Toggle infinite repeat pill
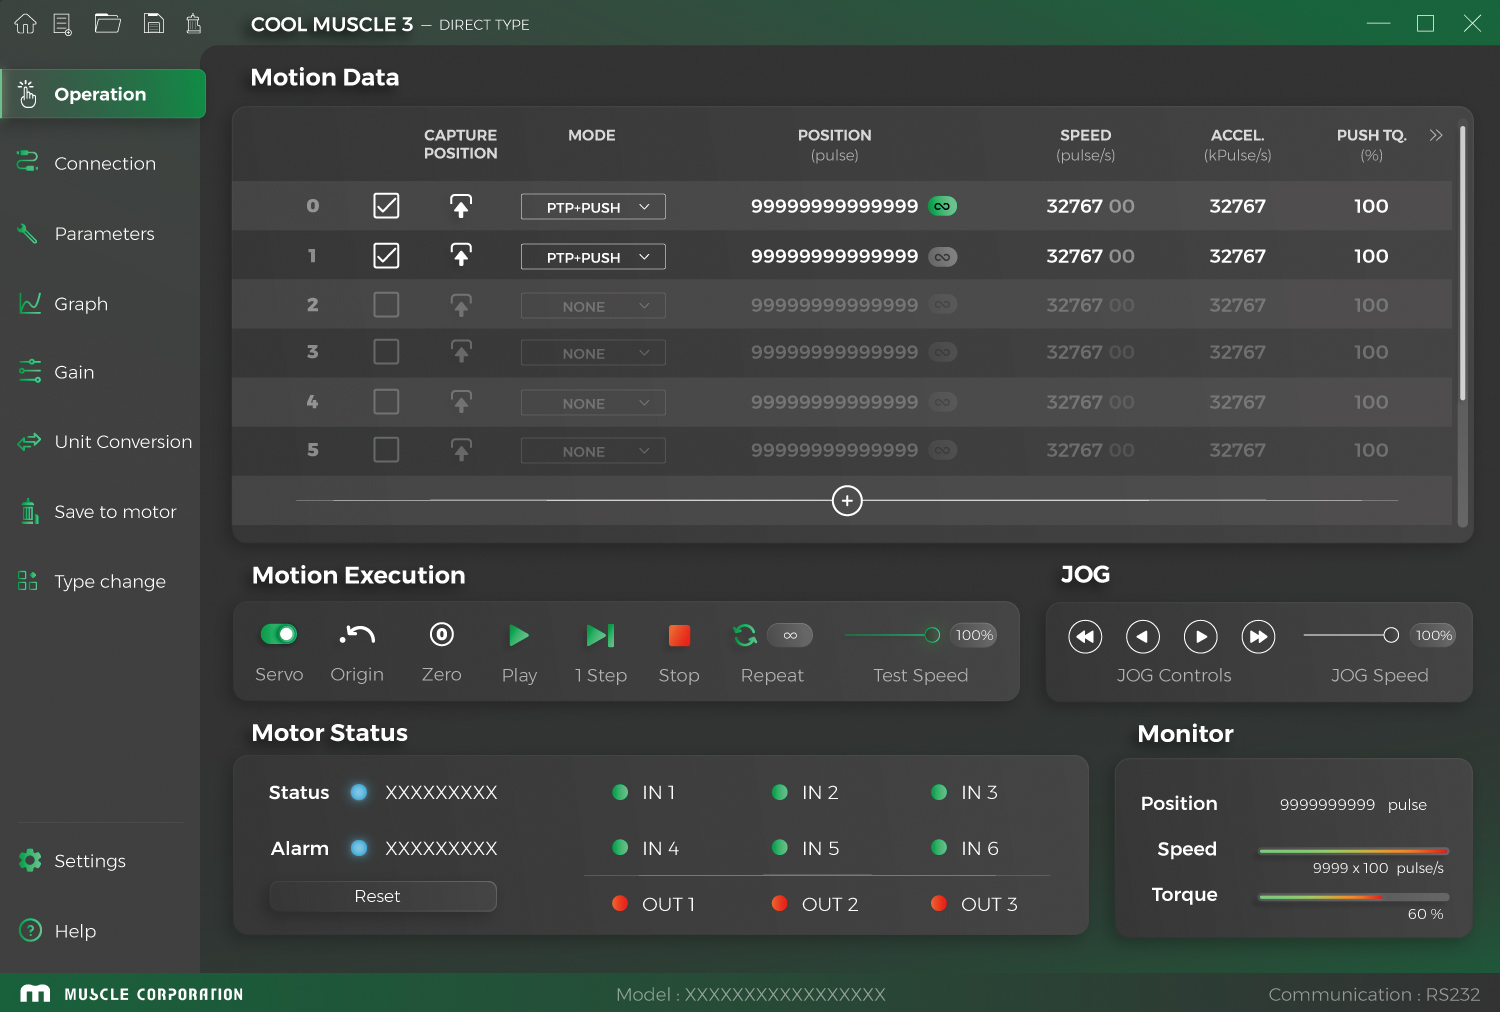The image size is (1500, 1012). tap(790, 635)
